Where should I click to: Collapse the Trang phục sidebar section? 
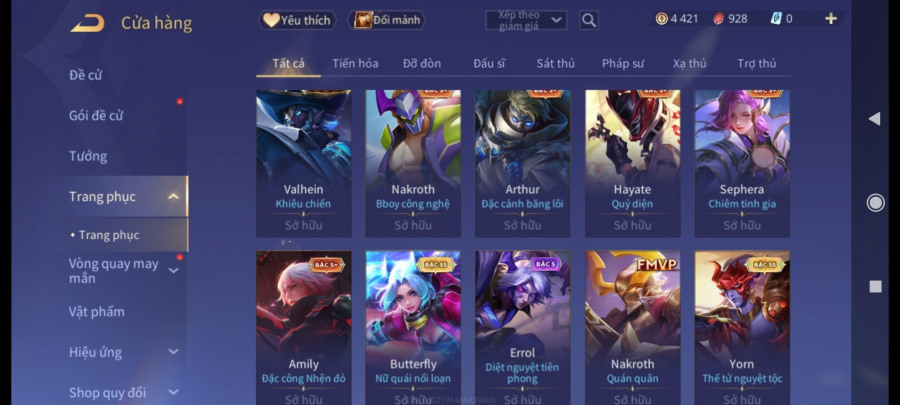click(173, 197)
